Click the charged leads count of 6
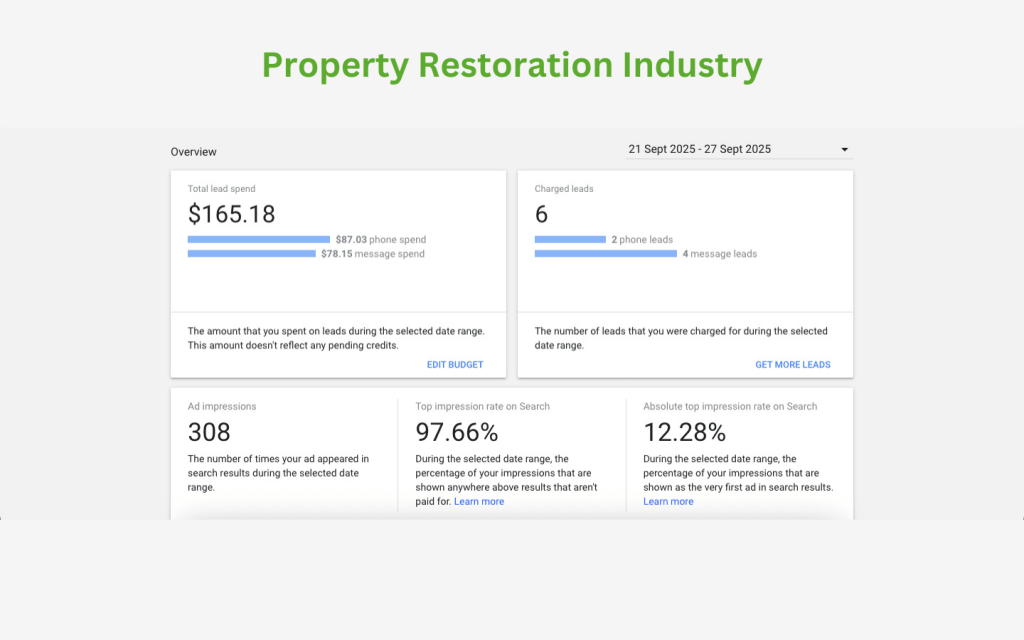This screenshot has width=1024, height=640. [x=541, y=214]
